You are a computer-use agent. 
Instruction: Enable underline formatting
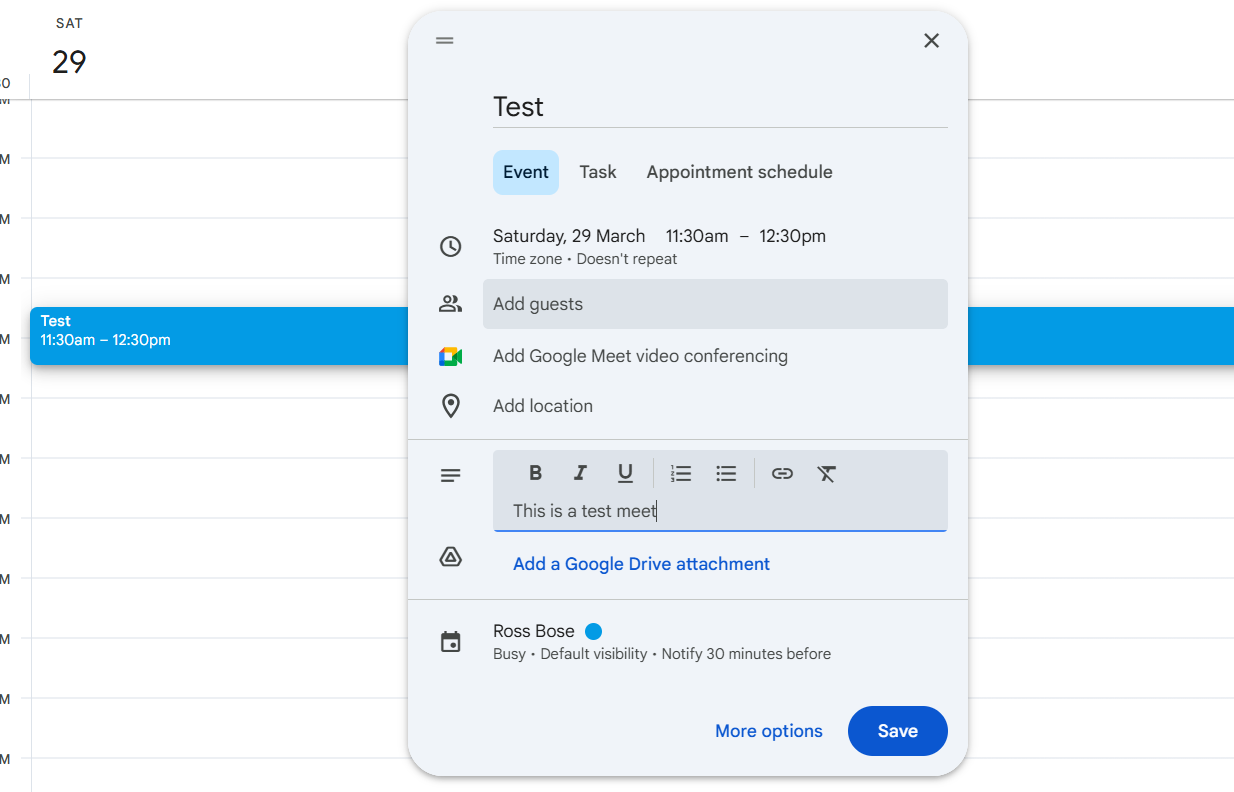coord(625,473)
